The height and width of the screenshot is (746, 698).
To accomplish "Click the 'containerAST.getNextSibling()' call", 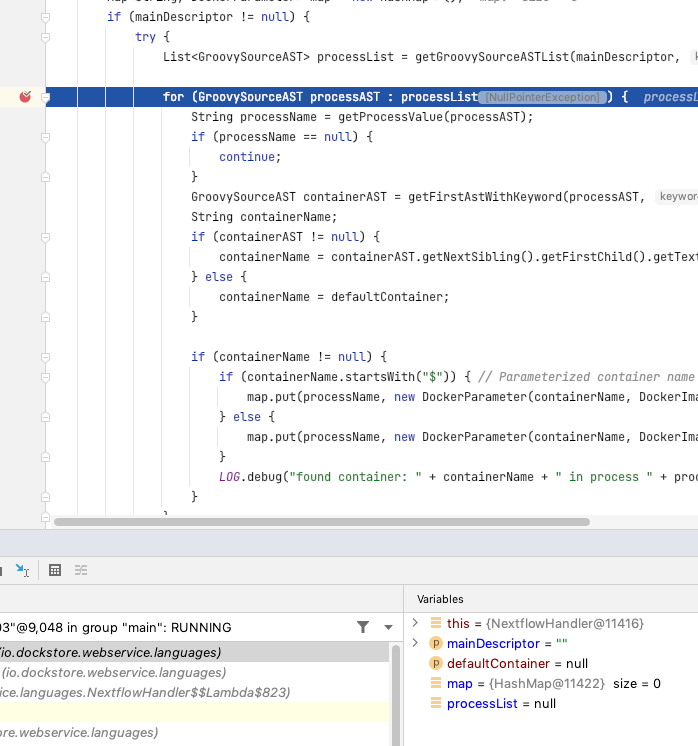I will 432,256.
